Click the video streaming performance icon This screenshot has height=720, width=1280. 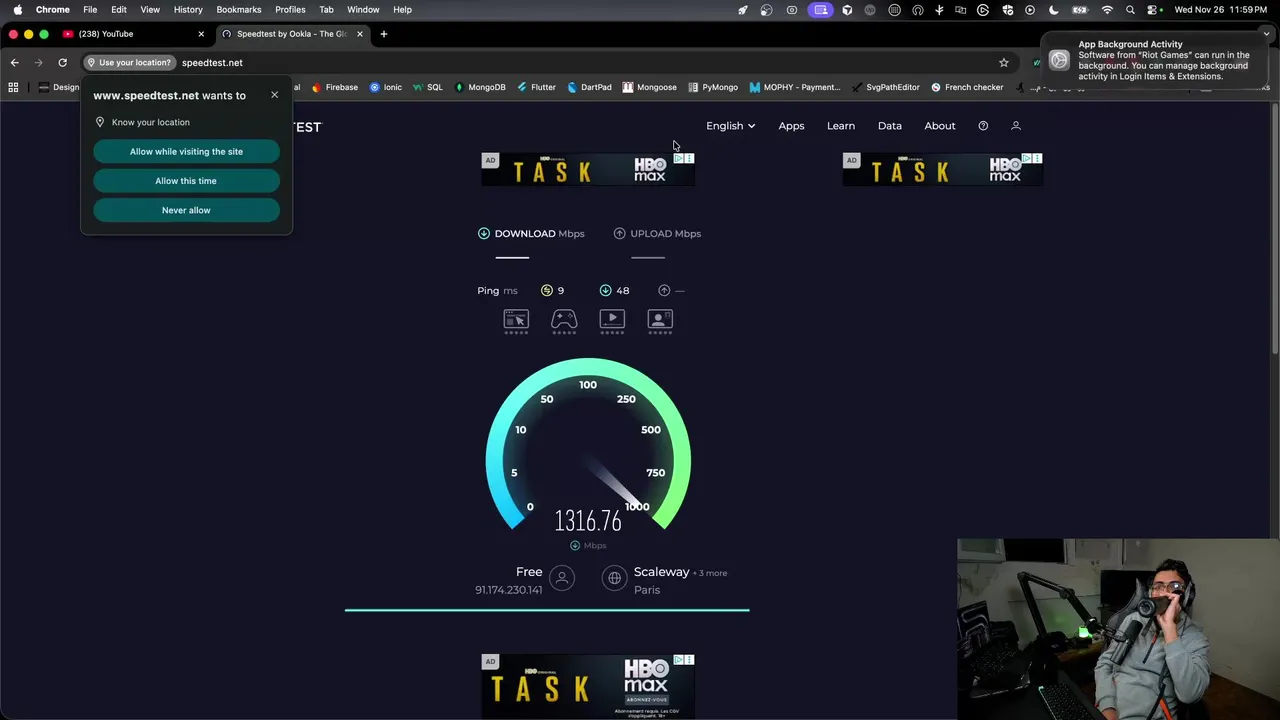(612, 319)
